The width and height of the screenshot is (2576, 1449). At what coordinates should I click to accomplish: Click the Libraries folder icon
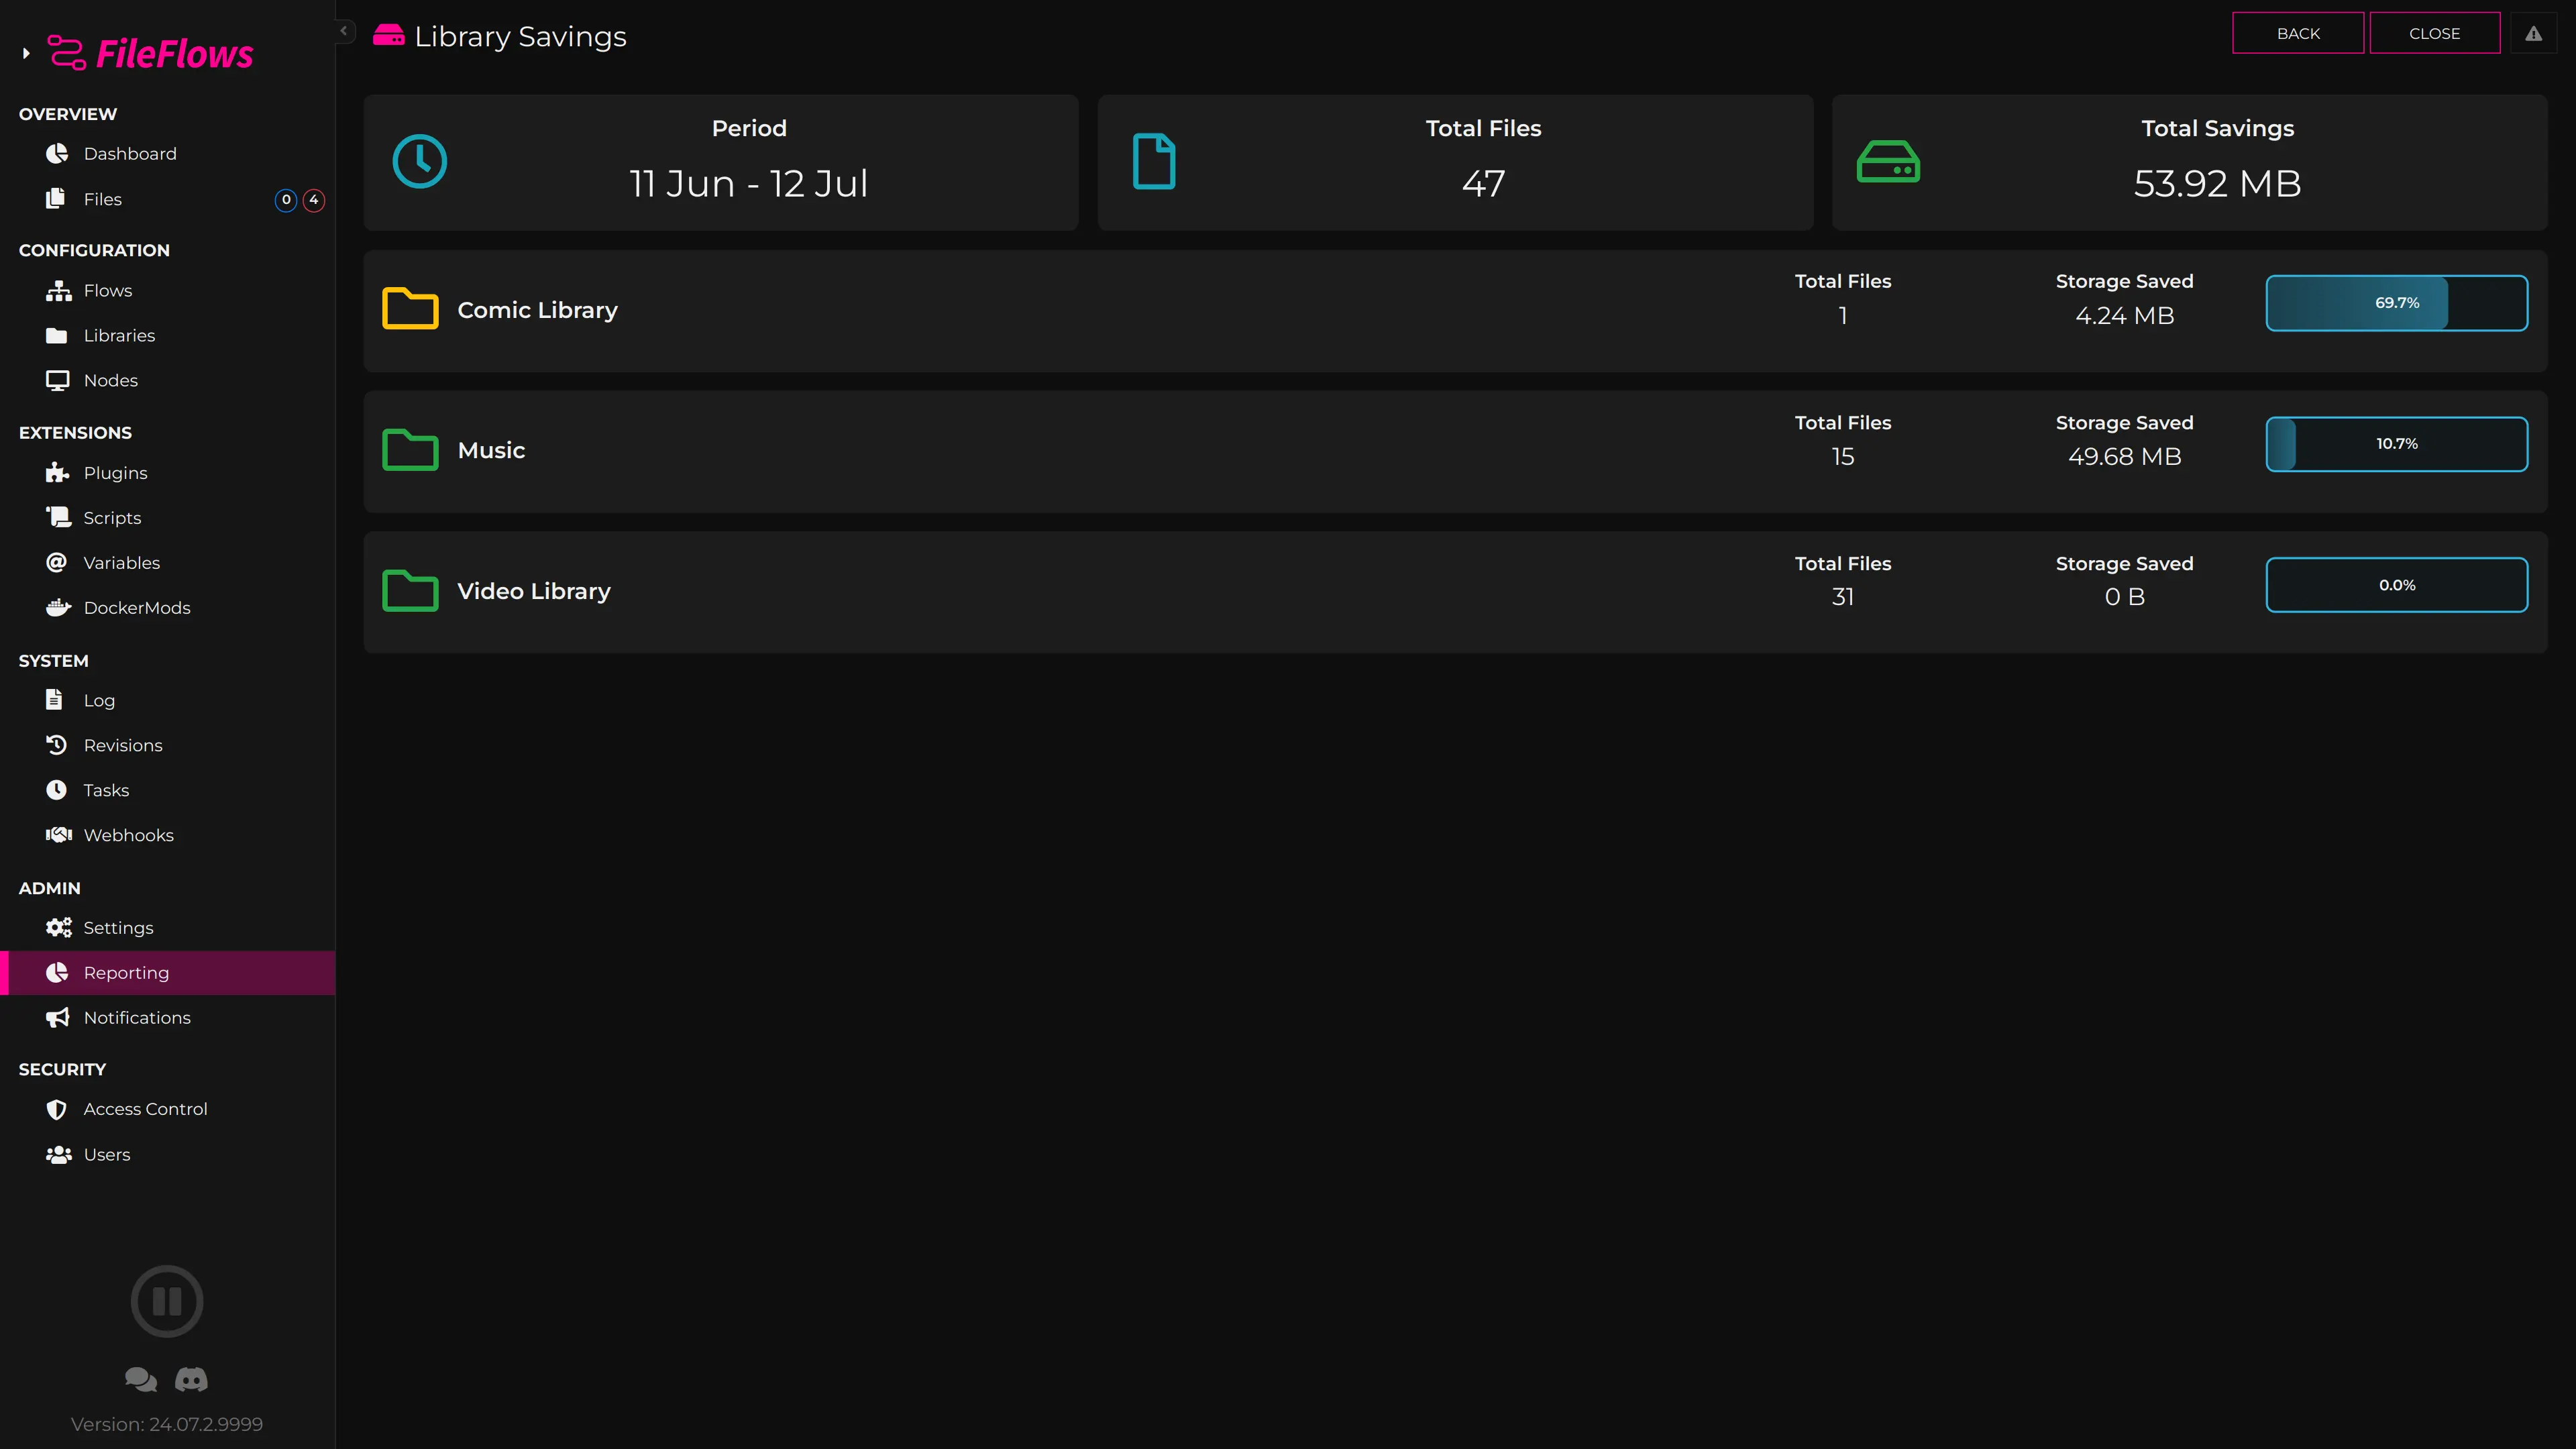pyautogui.click(x=57, y=335)
